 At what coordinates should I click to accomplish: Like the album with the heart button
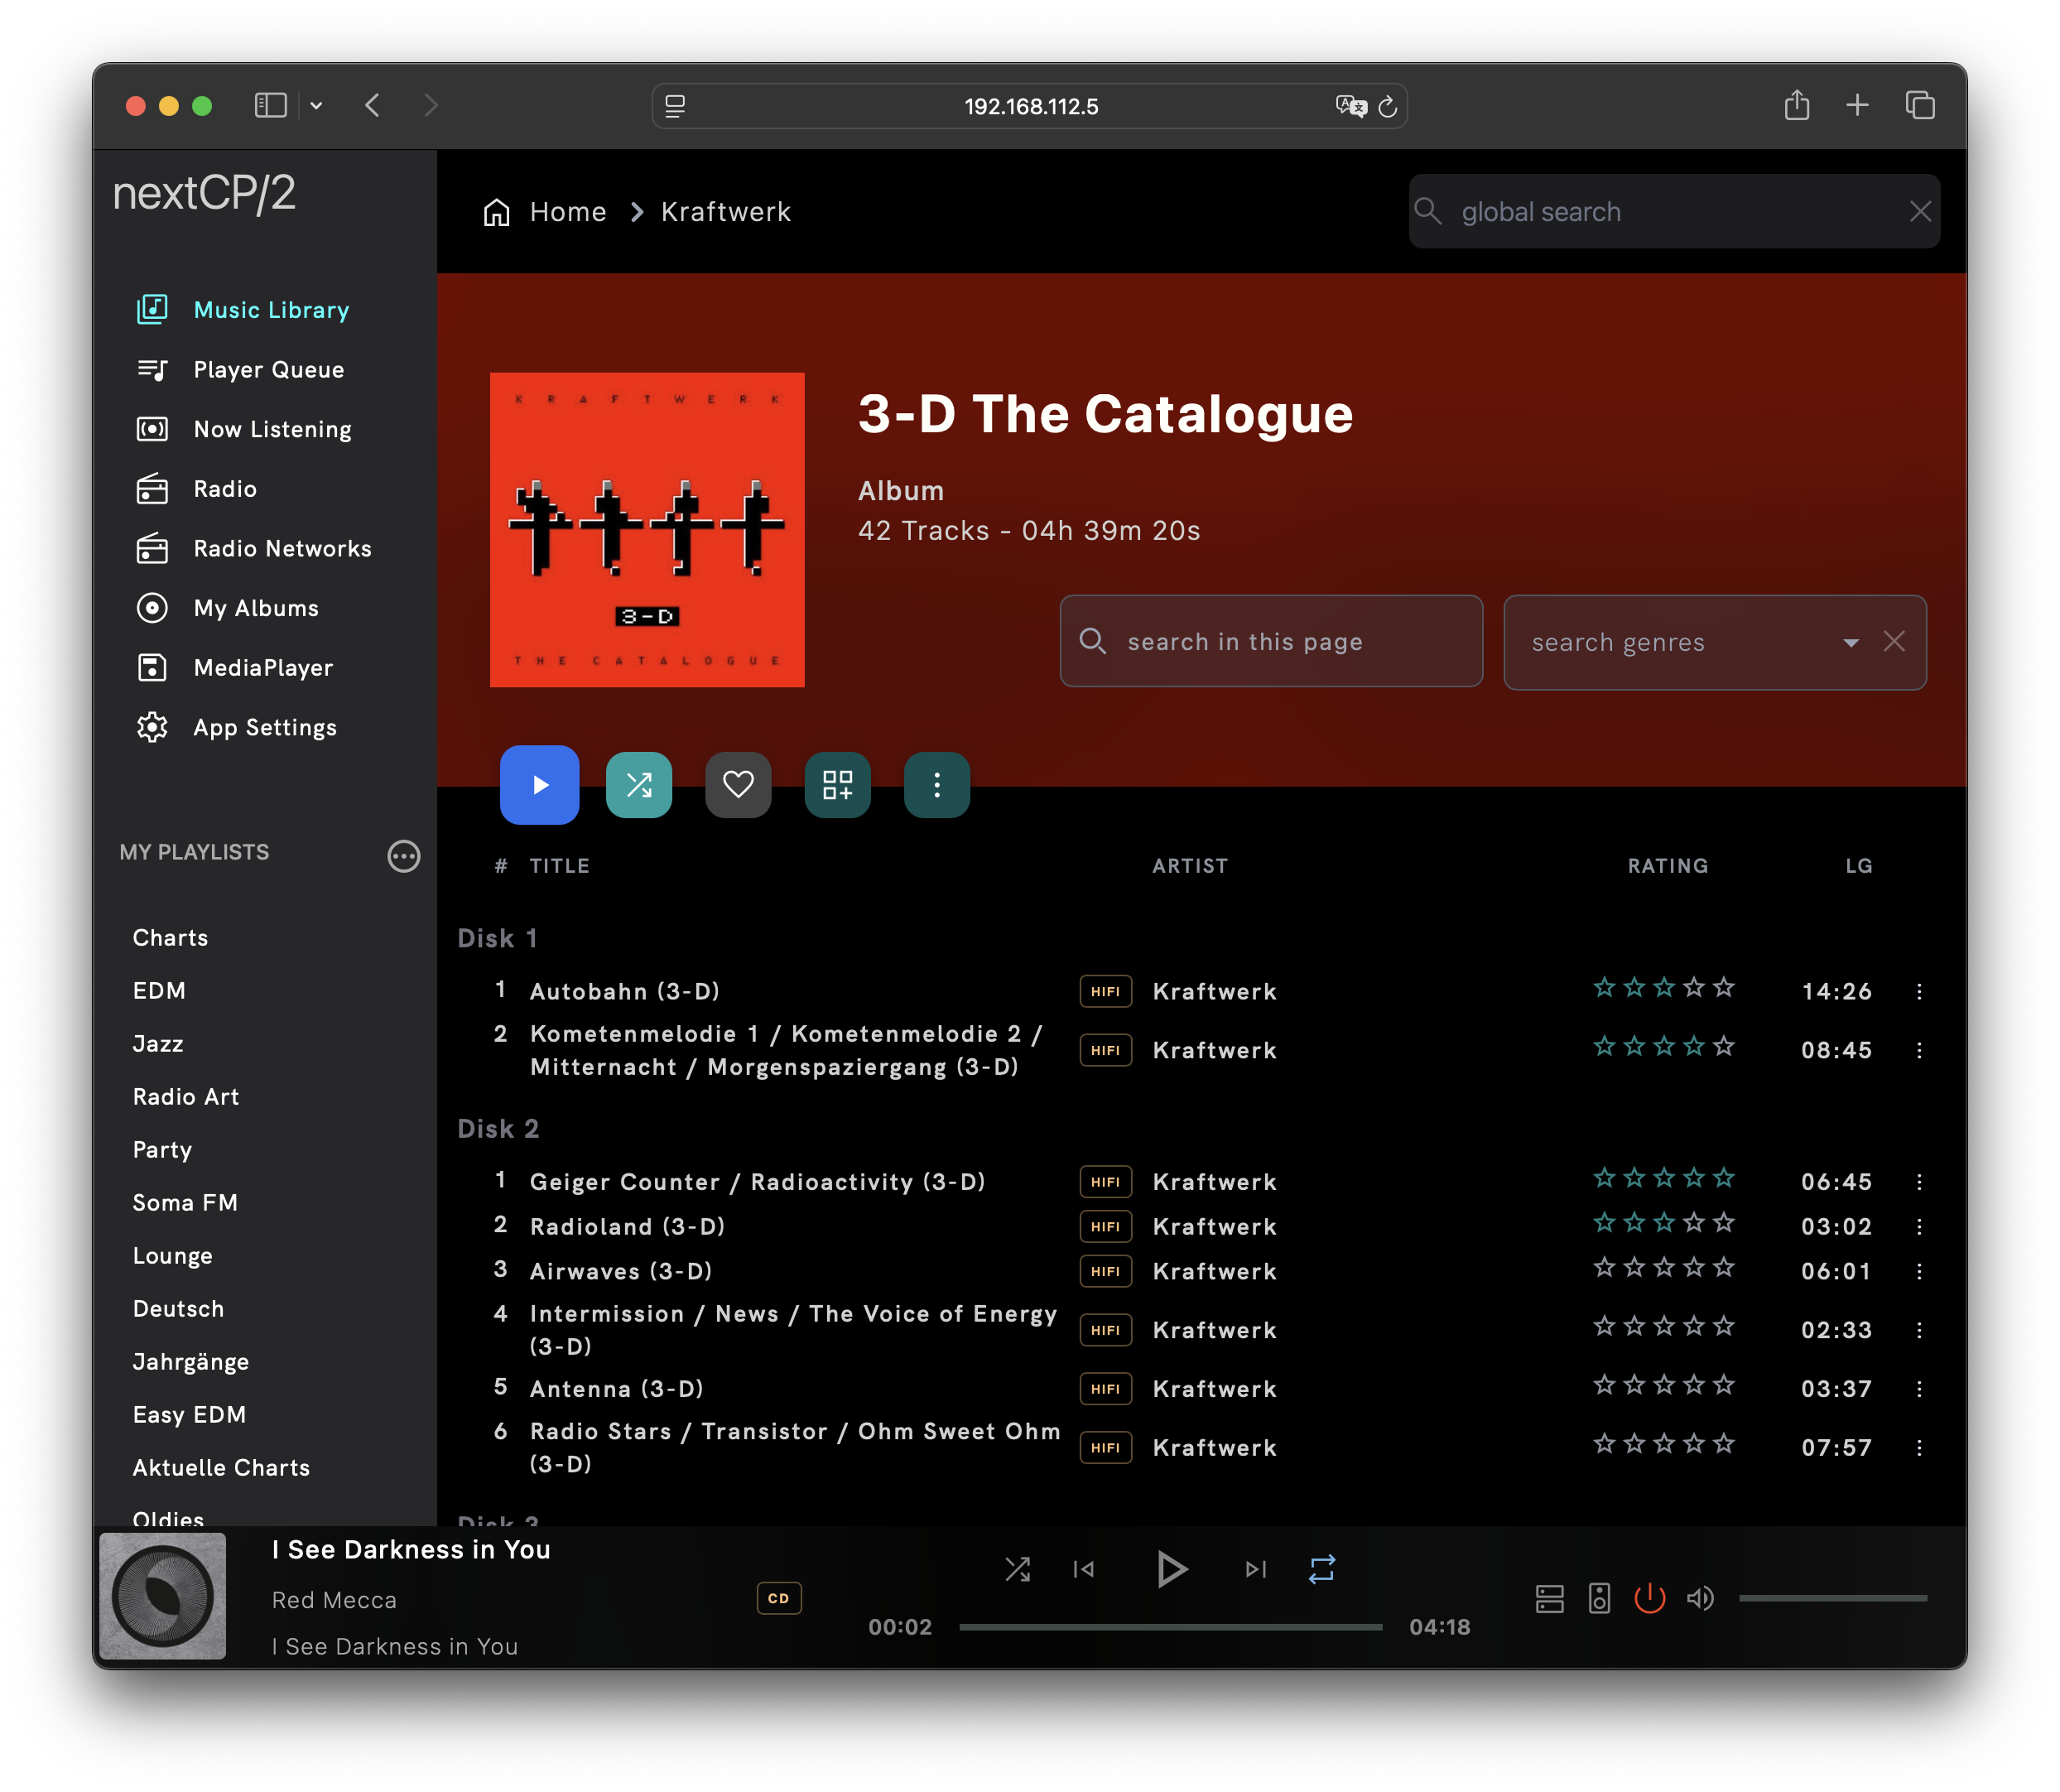pyautogui.click(x=738, y=785)
